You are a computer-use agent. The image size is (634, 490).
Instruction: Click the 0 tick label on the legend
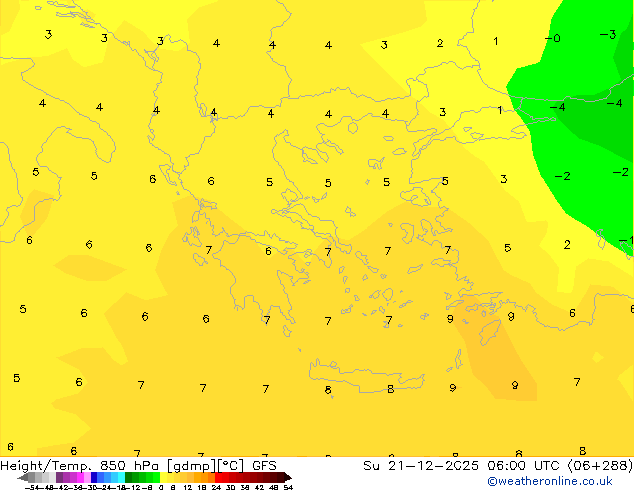coord(161,488)
